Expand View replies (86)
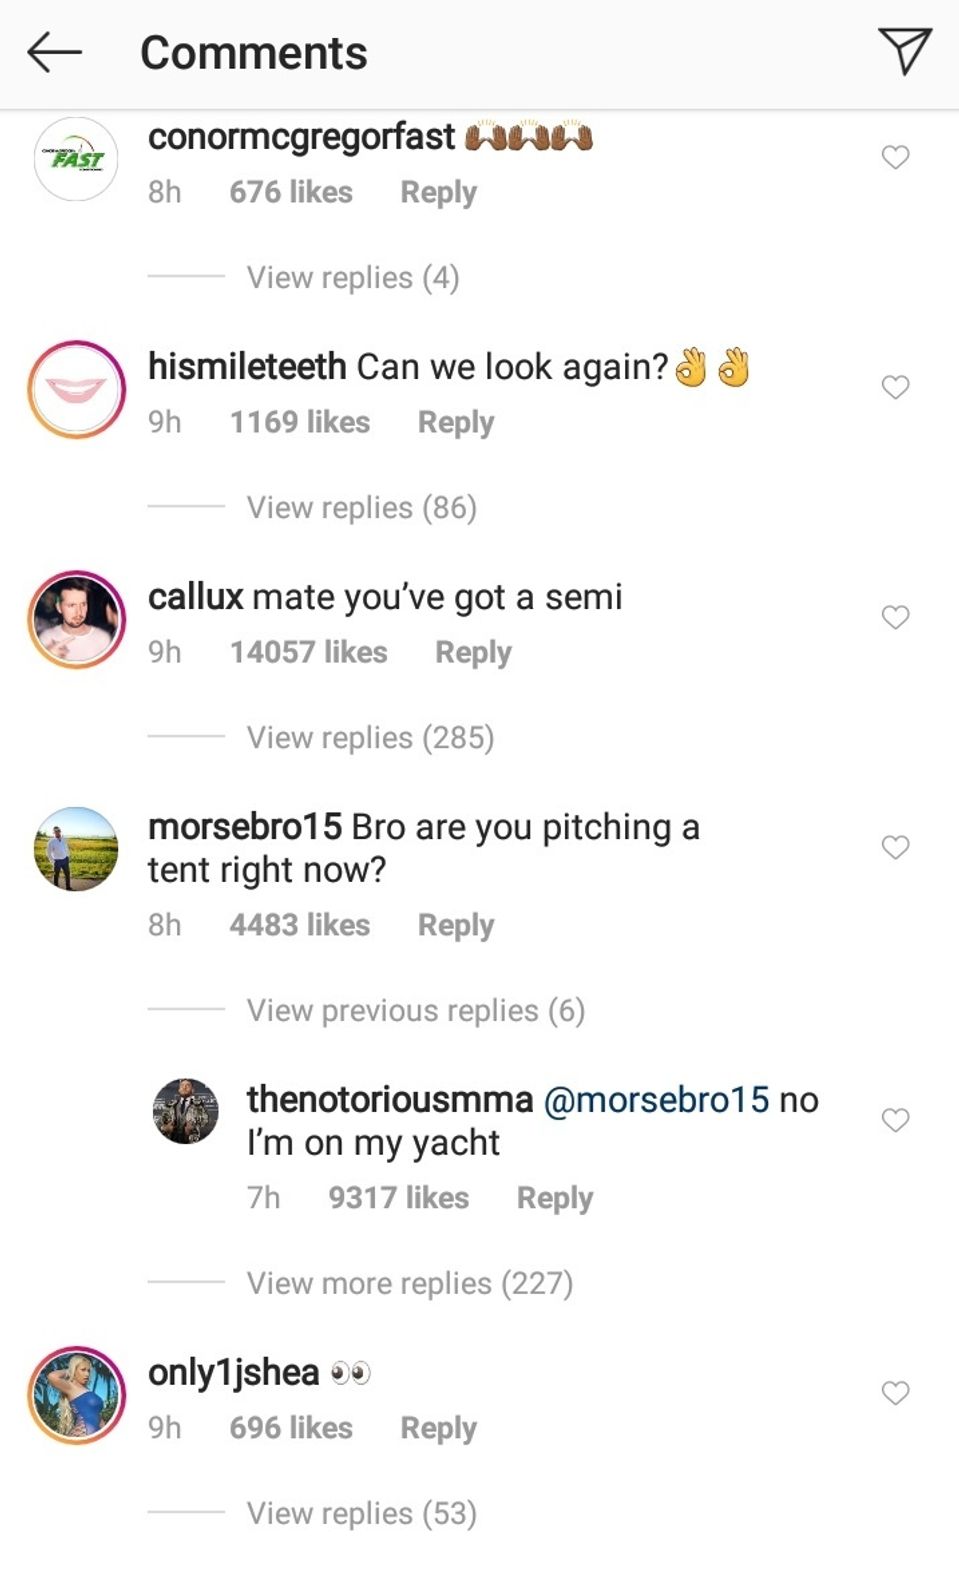The width and height of the screenshot is (959, 1569). pos(361,508)
